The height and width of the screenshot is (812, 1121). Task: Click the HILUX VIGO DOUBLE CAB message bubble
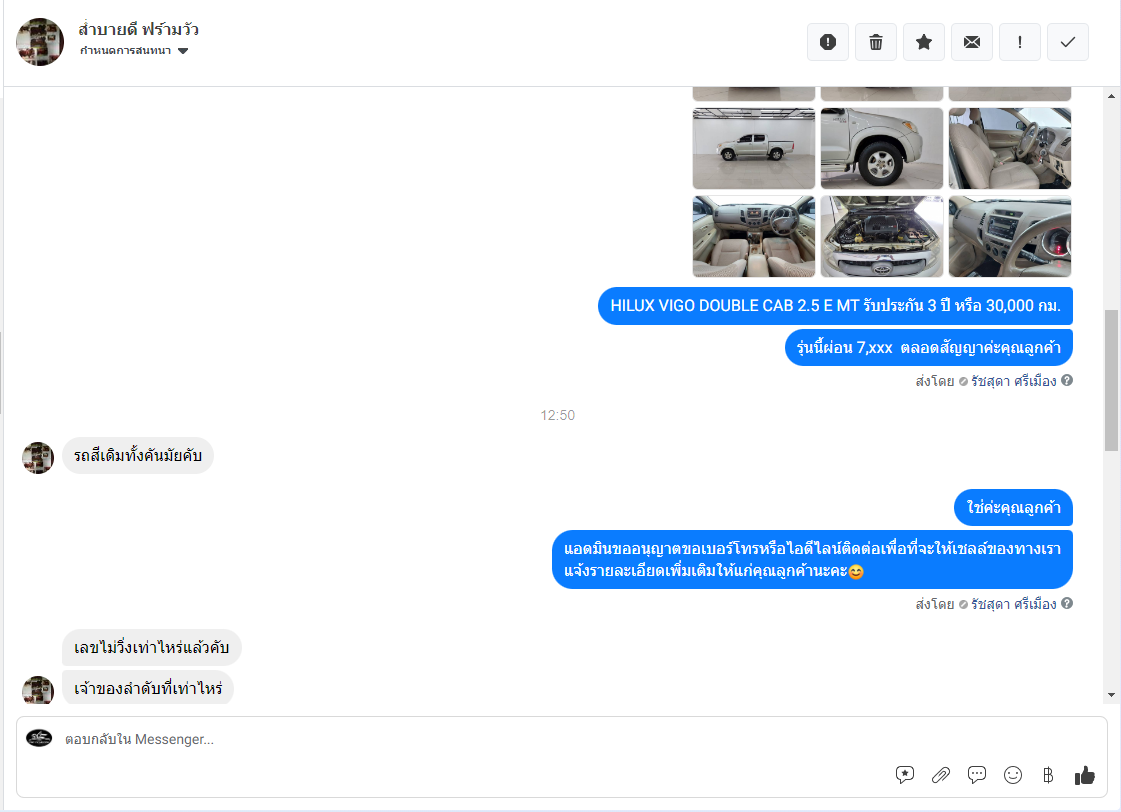[835, 306]
